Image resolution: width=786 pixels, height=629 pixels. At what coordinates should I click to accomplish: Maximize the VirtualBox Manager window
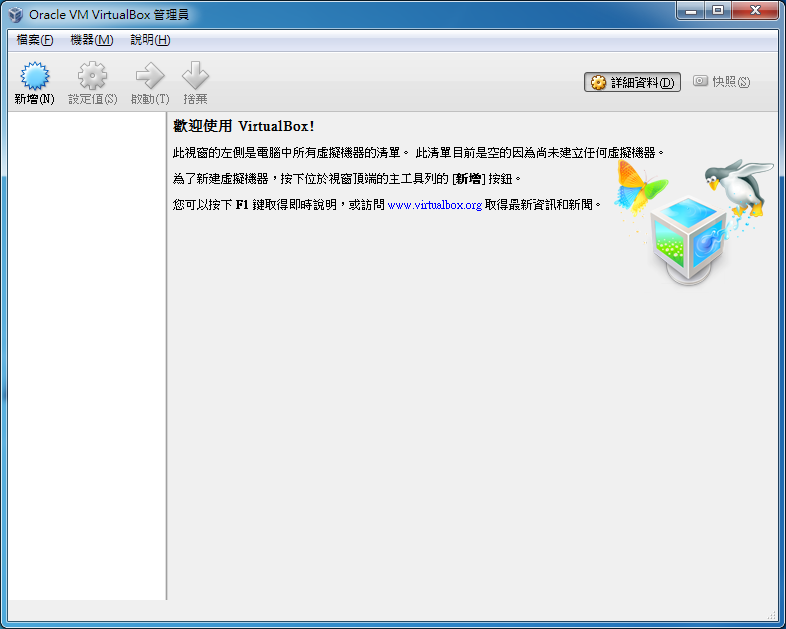point(718,11)
